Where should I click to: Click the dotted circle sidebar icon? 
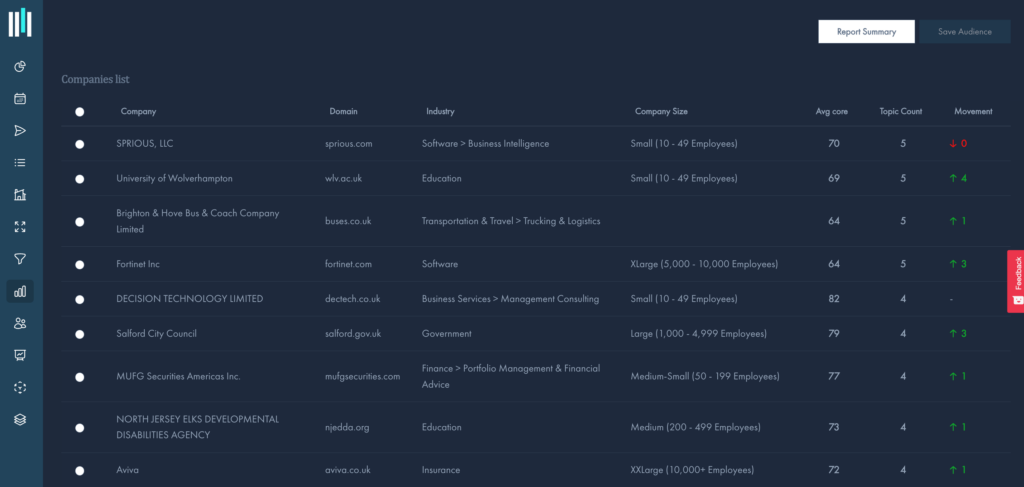coord(20,387)
